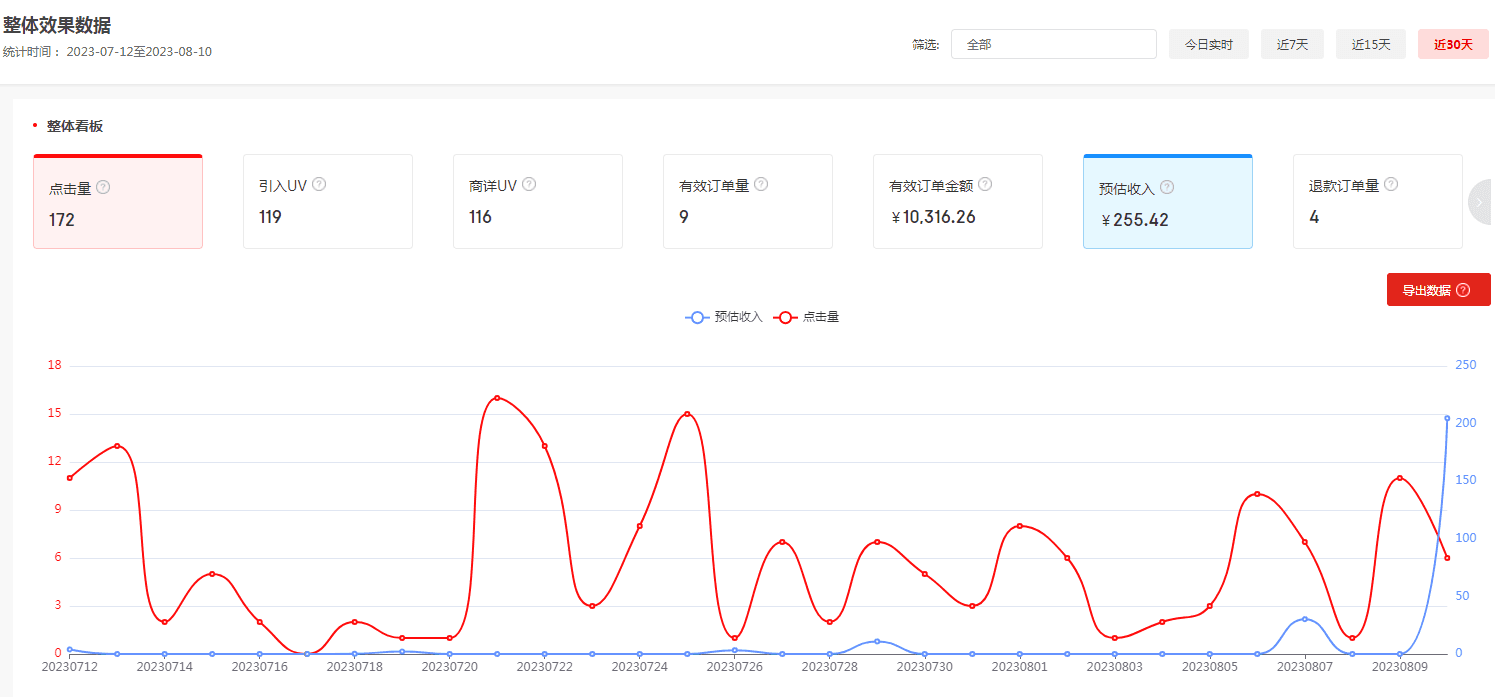The height and width of the screenshot is (697, 1495).
Task: Click the 导出数据 export button
Action: click(x=1437, y=290)
